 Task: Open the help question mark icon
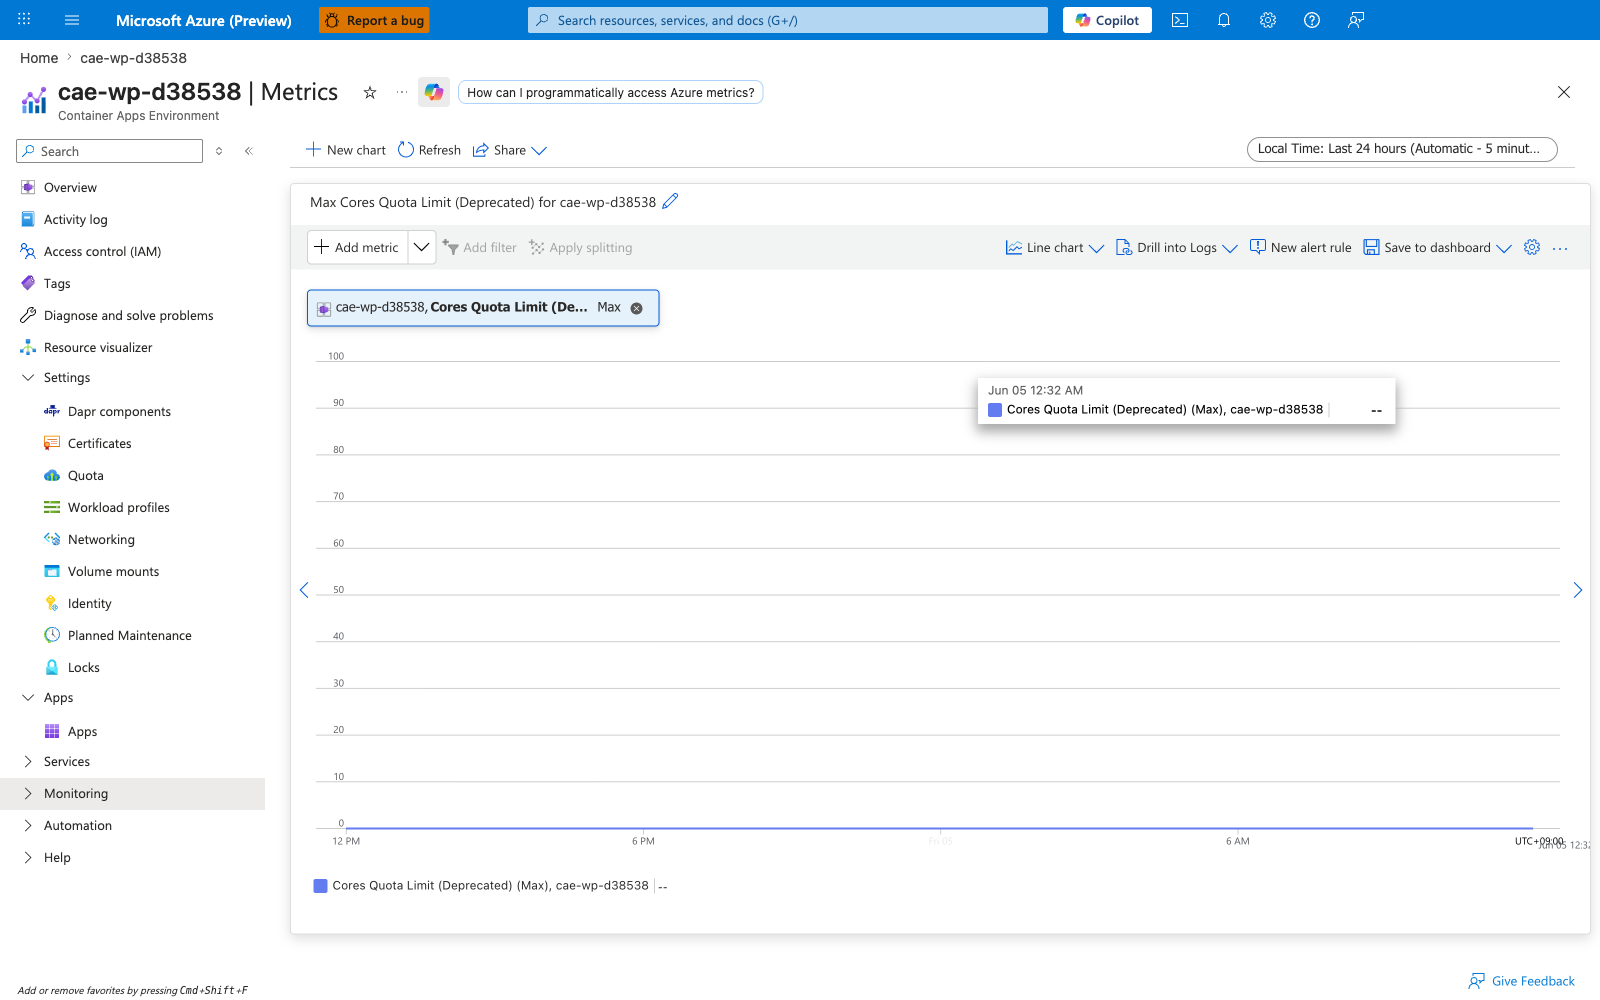1312,20
